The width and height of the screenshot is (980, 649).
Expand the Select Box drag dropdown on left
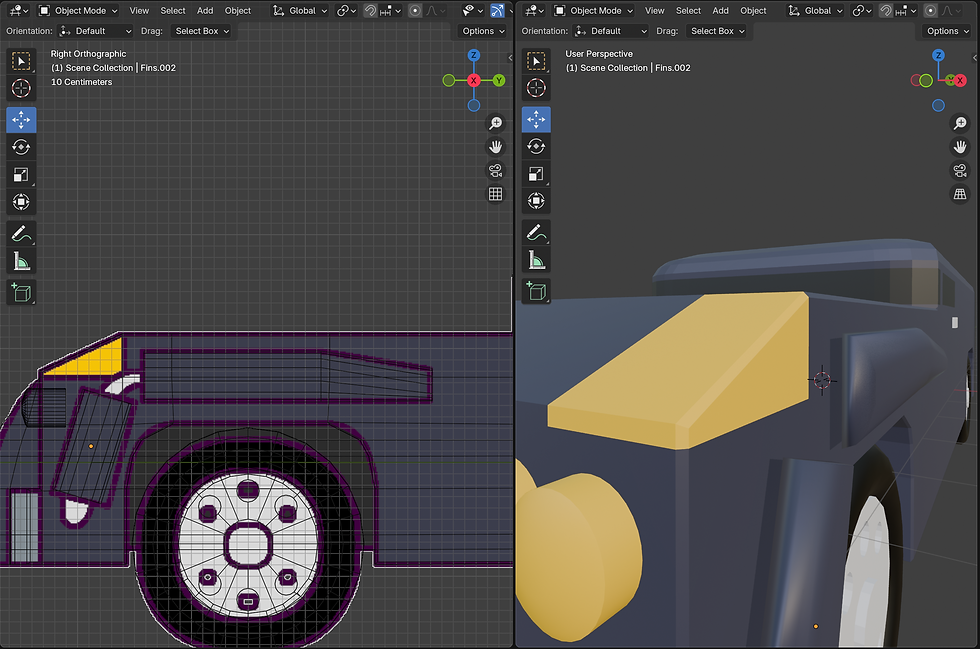tap(202, 31)
